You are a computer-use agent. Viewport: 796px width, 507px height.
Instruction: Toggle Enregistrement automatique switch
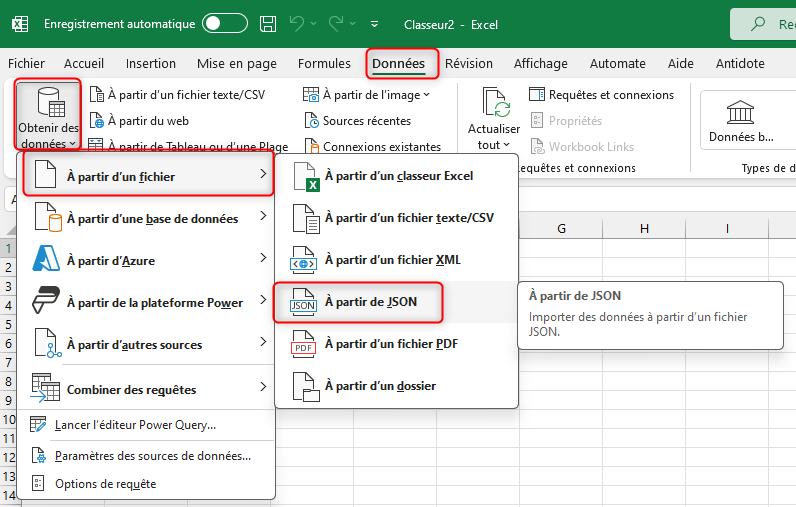coord(224,23)
